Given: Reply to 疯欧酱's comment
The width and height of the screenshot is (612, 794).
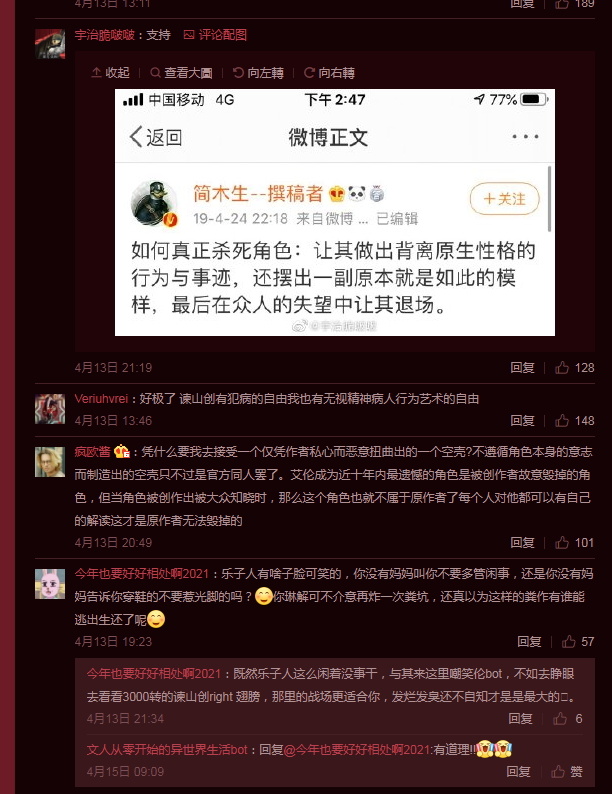Looking at the screenshot, I should 522,543.
